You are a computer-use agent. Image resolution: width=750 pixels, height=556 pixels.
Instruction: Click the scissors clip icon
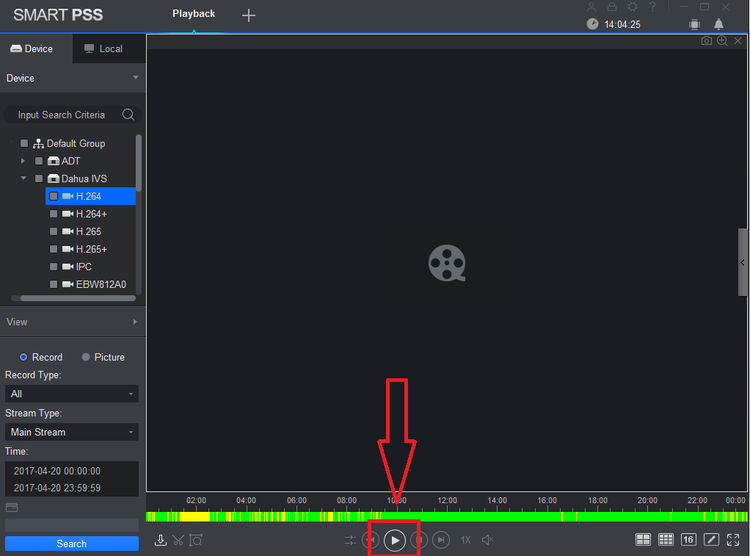pos(178,540)
